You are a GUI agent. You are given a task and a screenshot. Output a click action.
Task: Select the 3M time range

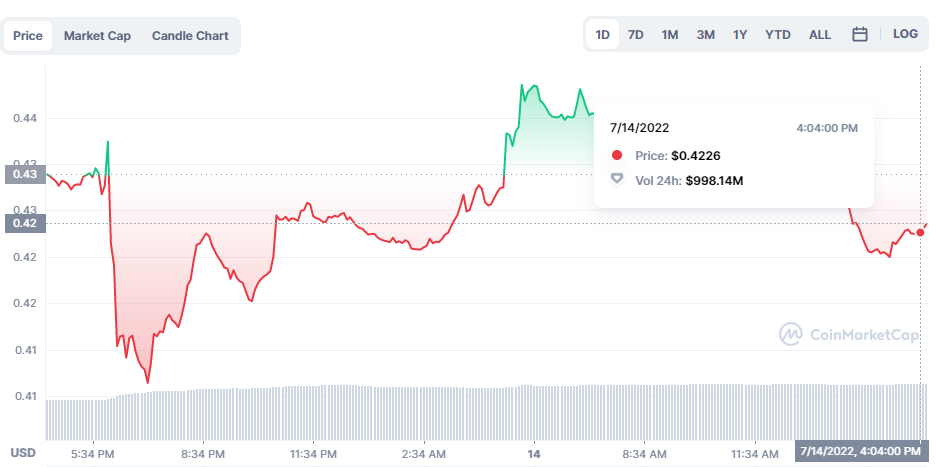click(706, 35)
